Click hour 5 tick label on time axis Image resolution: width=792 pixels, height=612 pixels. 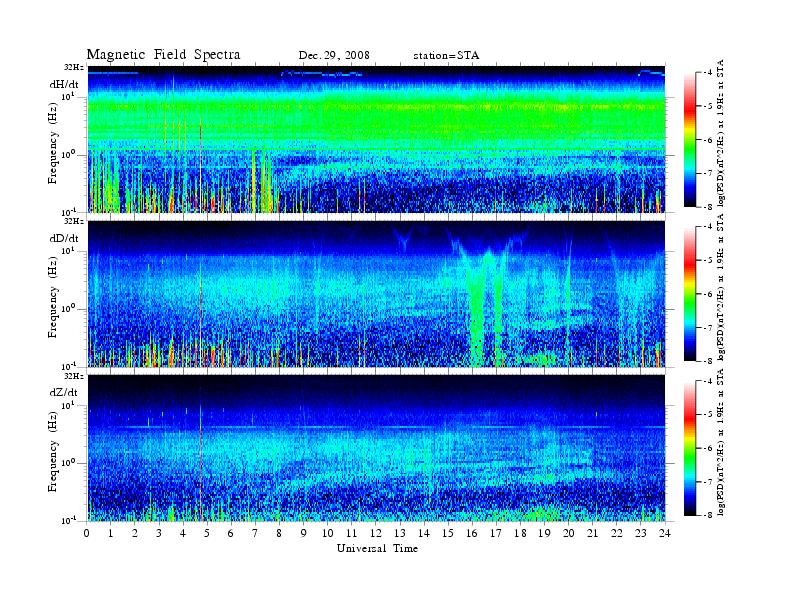click(207, 534)
